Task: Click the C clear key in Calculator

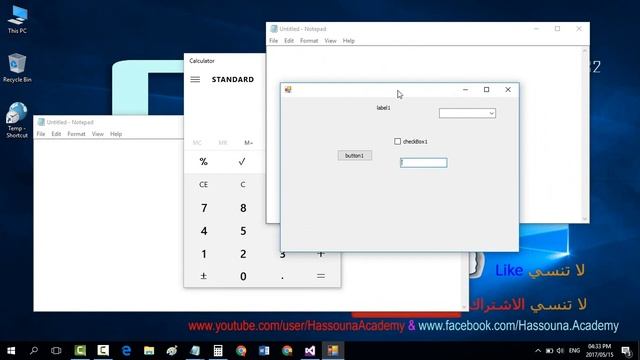Action: 243,184
